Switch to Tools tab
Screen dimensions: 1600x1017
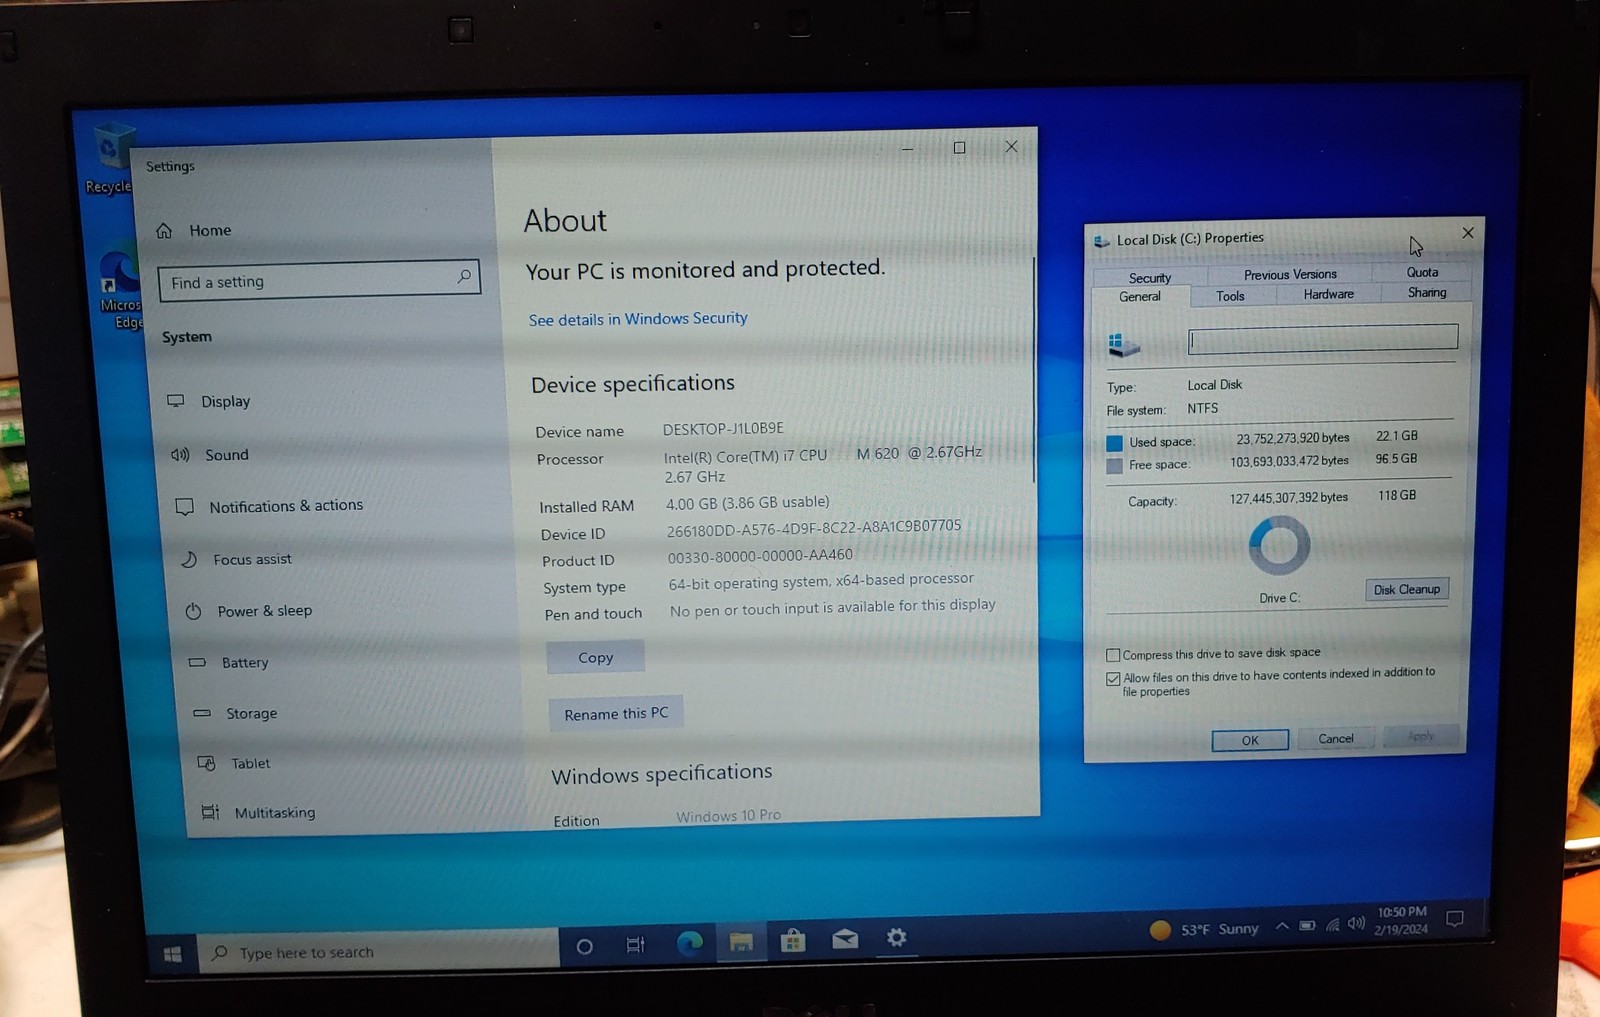pos(1230,296)
